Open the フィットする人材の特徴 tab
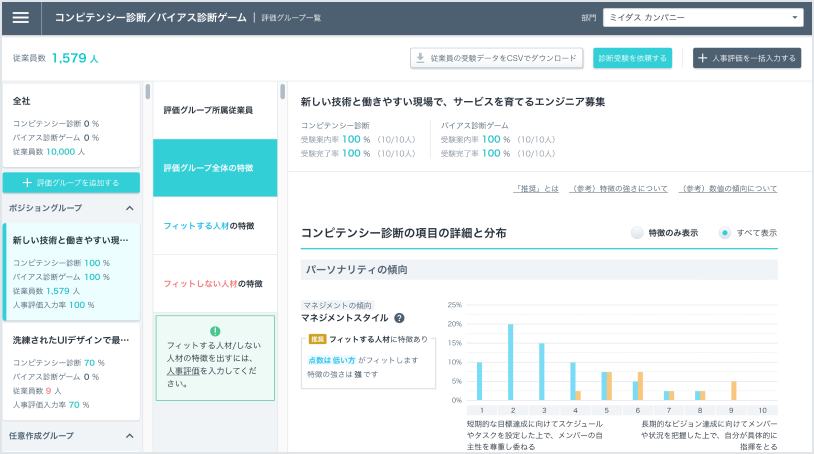This screenshot has height=454, width=814. click(208, 225)
